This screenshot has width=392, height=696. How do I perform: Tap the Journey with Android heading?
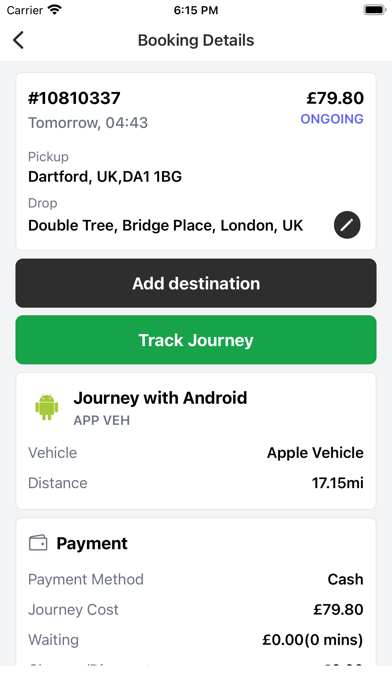pyautogui.click(x=160, y=398)
